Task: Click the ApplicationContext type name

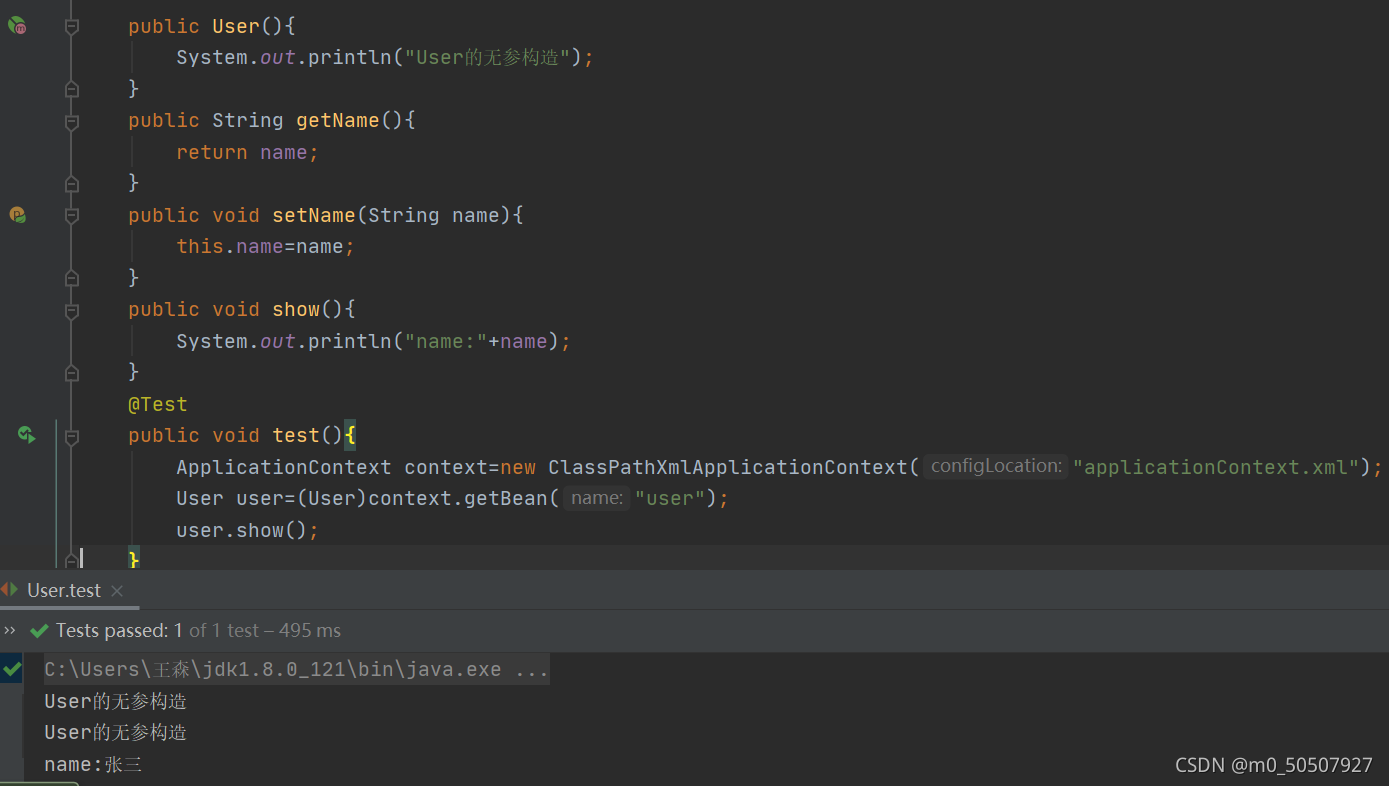Action: coord(284,467)
